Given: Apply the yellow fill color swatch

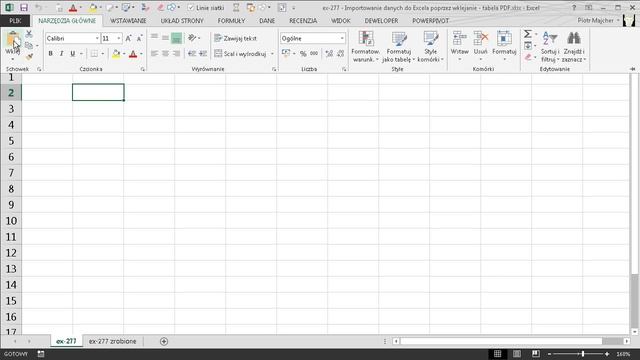Looking at the screenshot, I should coord(116,54).
